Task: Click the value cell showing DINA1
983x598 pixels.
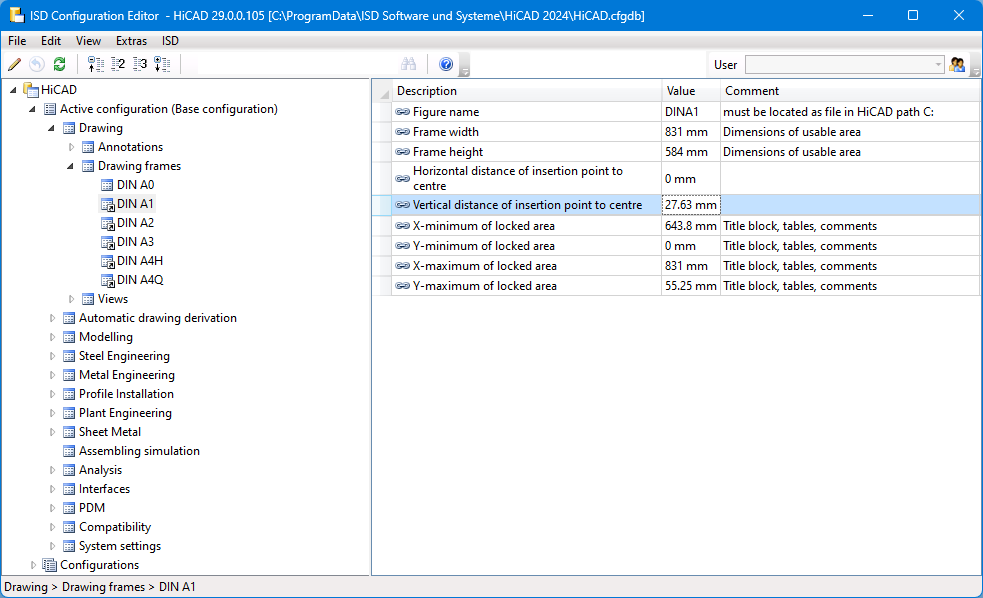Action: coord(691,112)
